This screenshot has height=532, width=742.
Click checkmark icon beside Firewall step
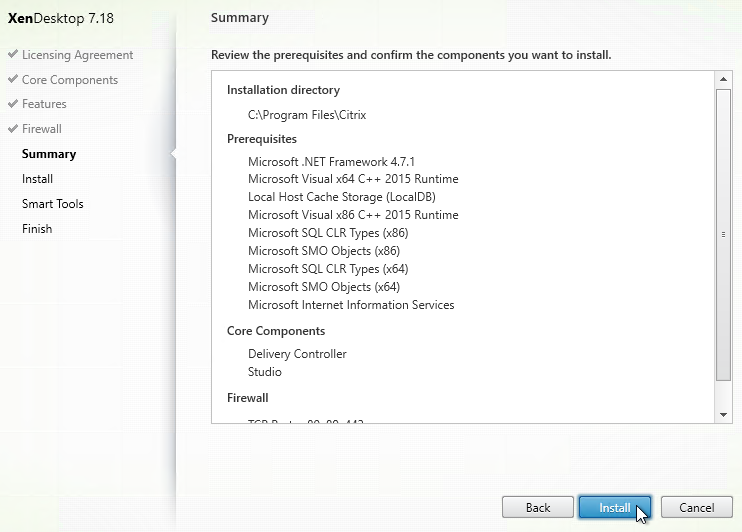click(x=13, y=128)
